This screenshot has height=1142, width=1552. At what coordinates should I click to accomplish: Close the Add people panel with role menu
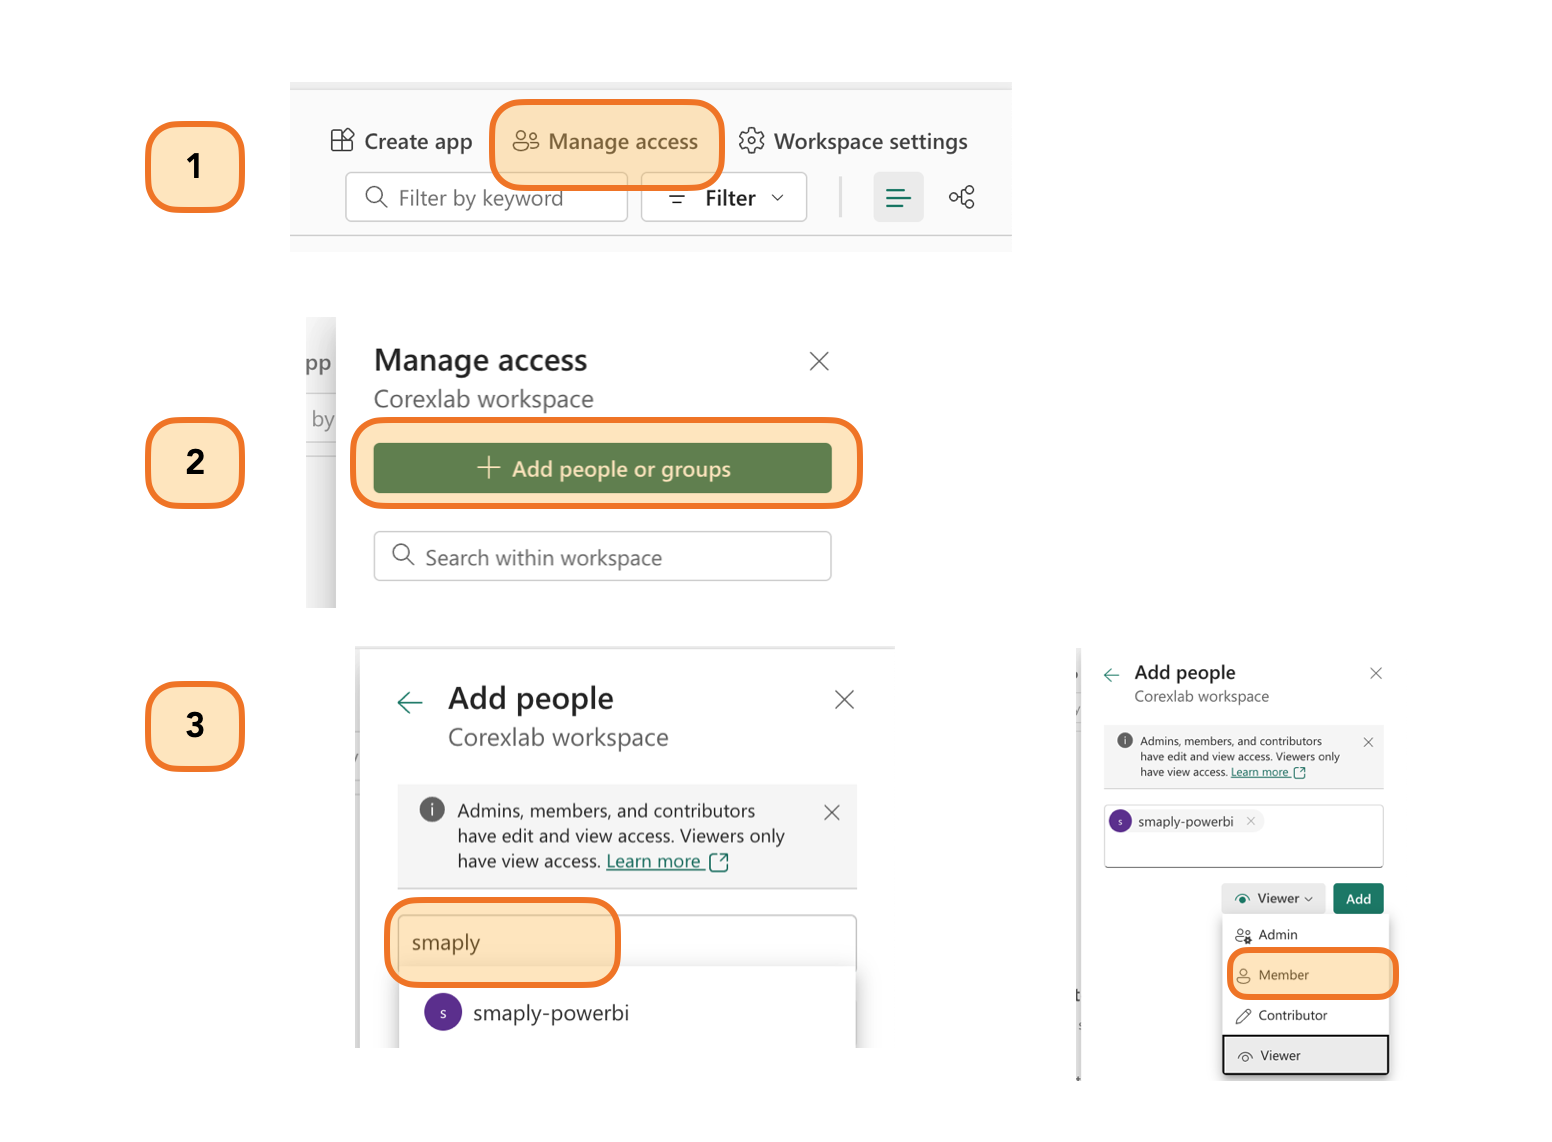click(1376, 673)
